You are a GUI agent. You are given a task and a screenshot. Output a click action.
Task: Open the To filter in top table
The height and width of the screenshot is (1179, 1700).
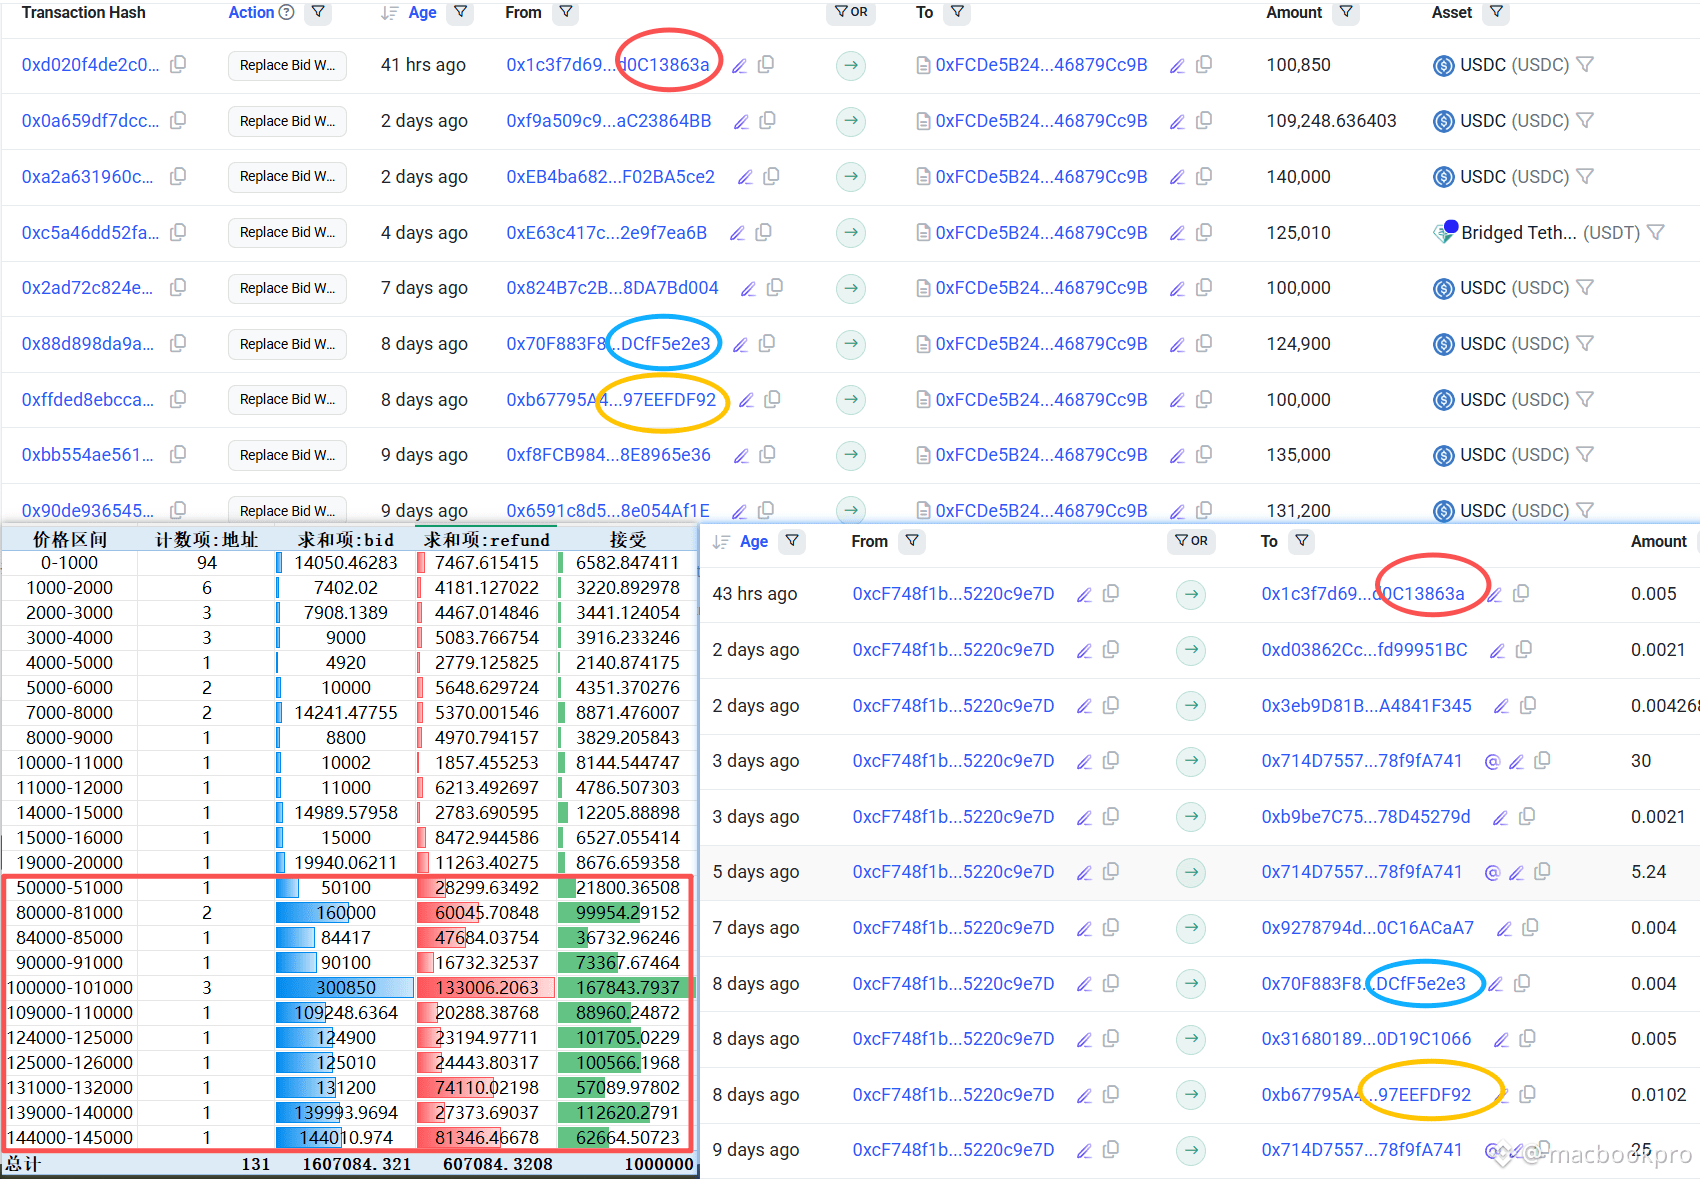(x=958, y=12)
